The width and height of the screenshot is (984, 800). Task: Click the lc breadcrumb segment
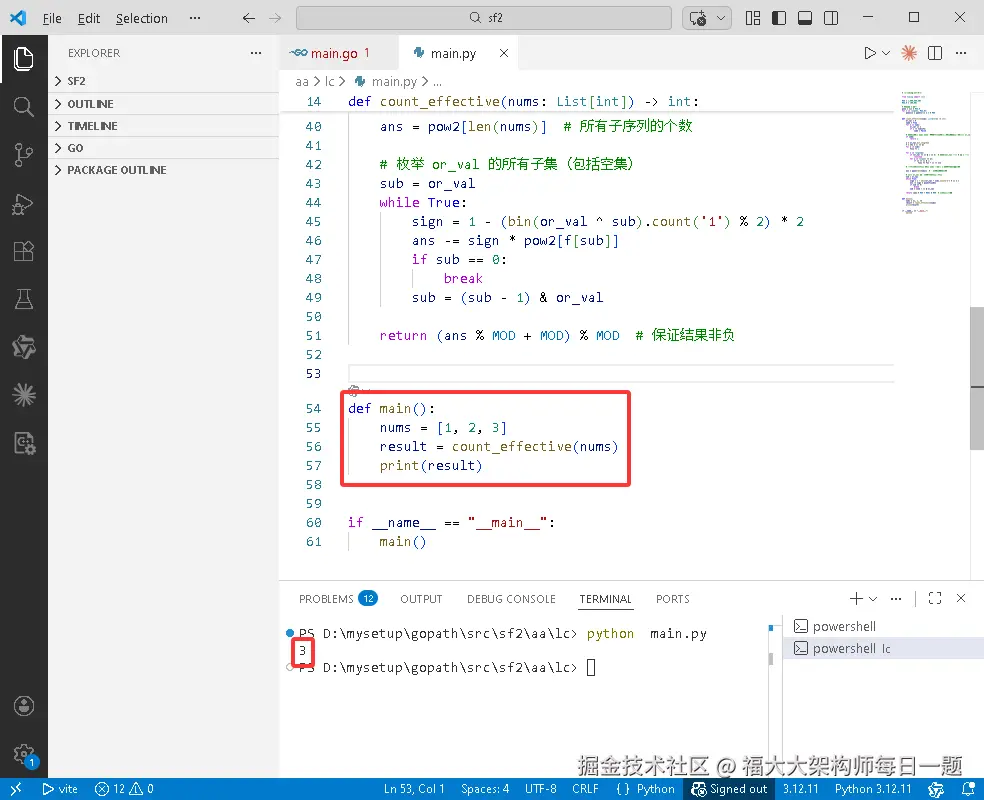329,82
